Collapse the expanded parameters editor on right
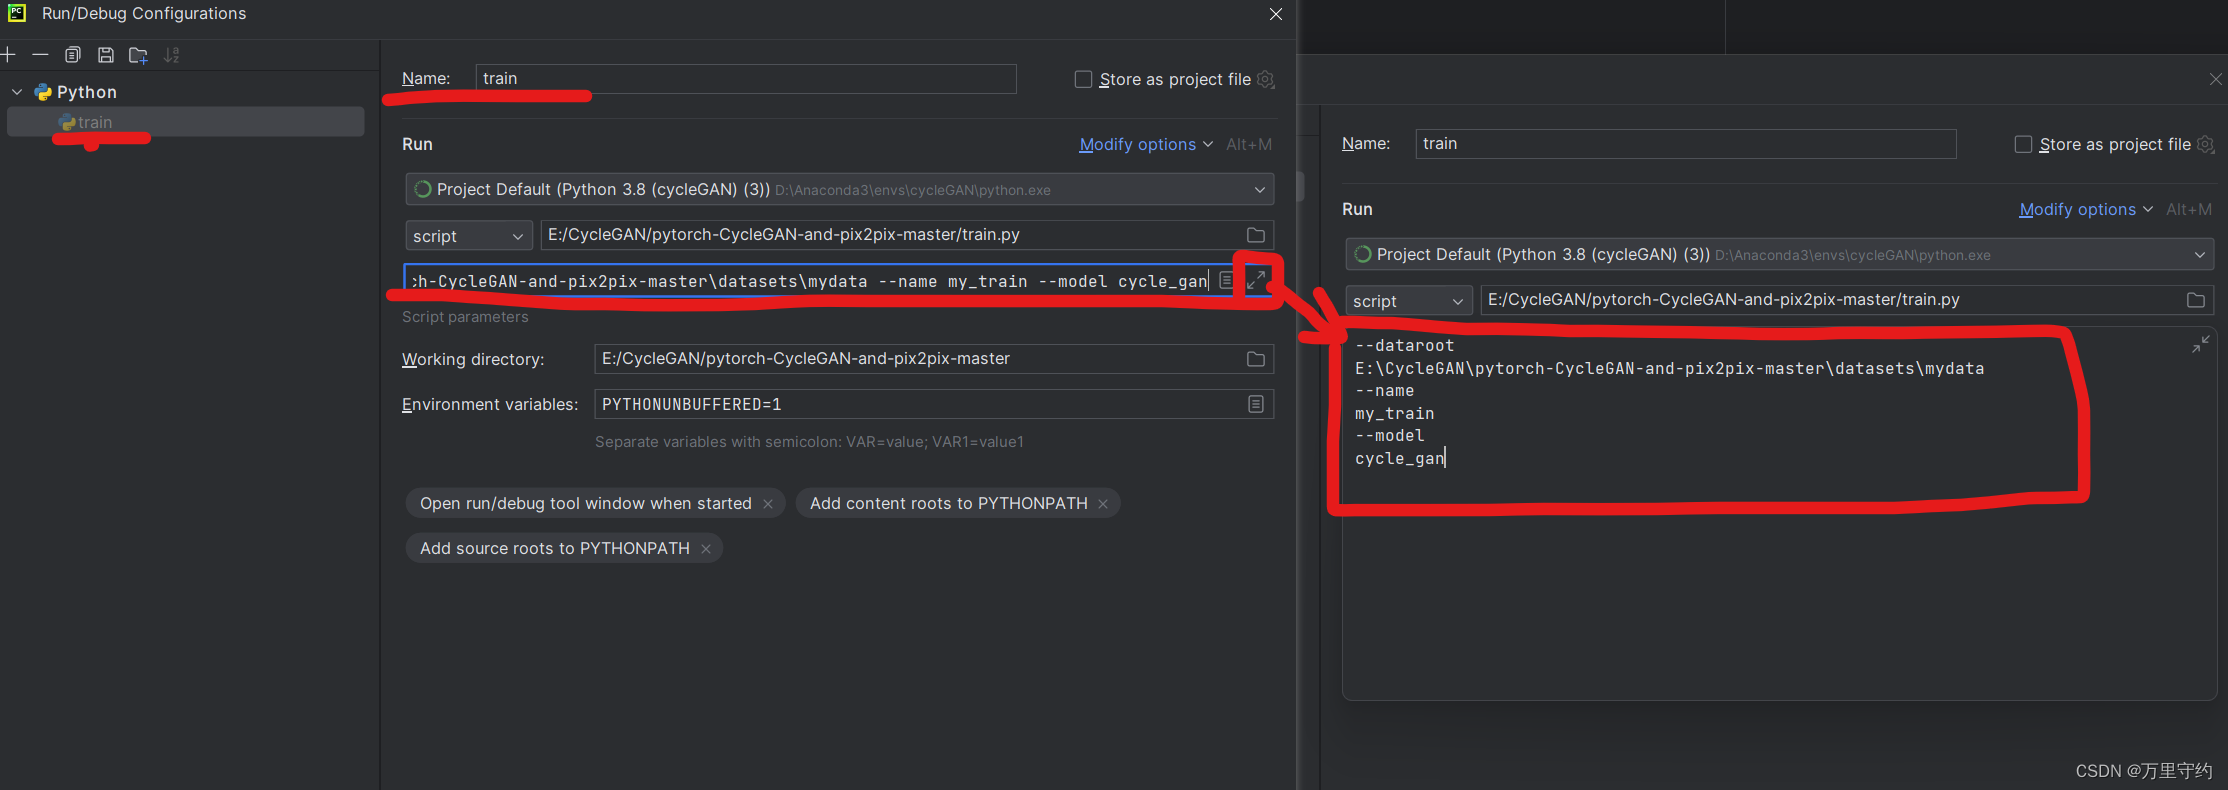This screenshot has height=790, width=2228. tap(2201, 344)
